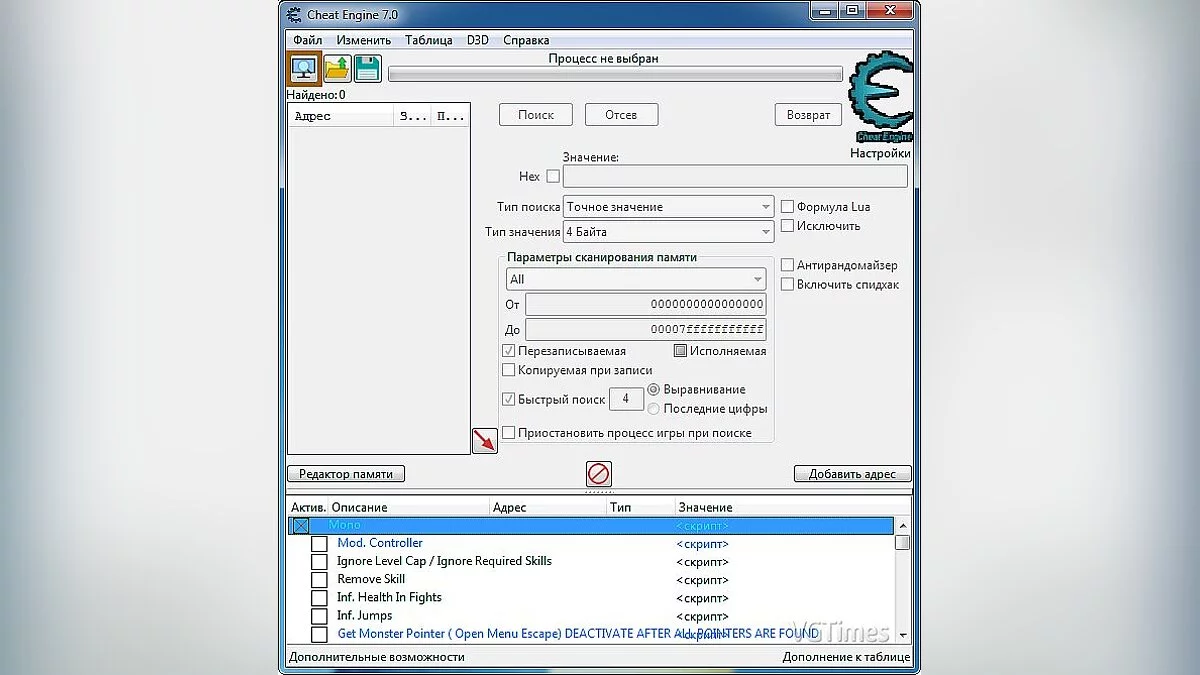Click the cheat table vertical scrollbar
Viewport: 1200px width, 675px height.
click(902, 580)
